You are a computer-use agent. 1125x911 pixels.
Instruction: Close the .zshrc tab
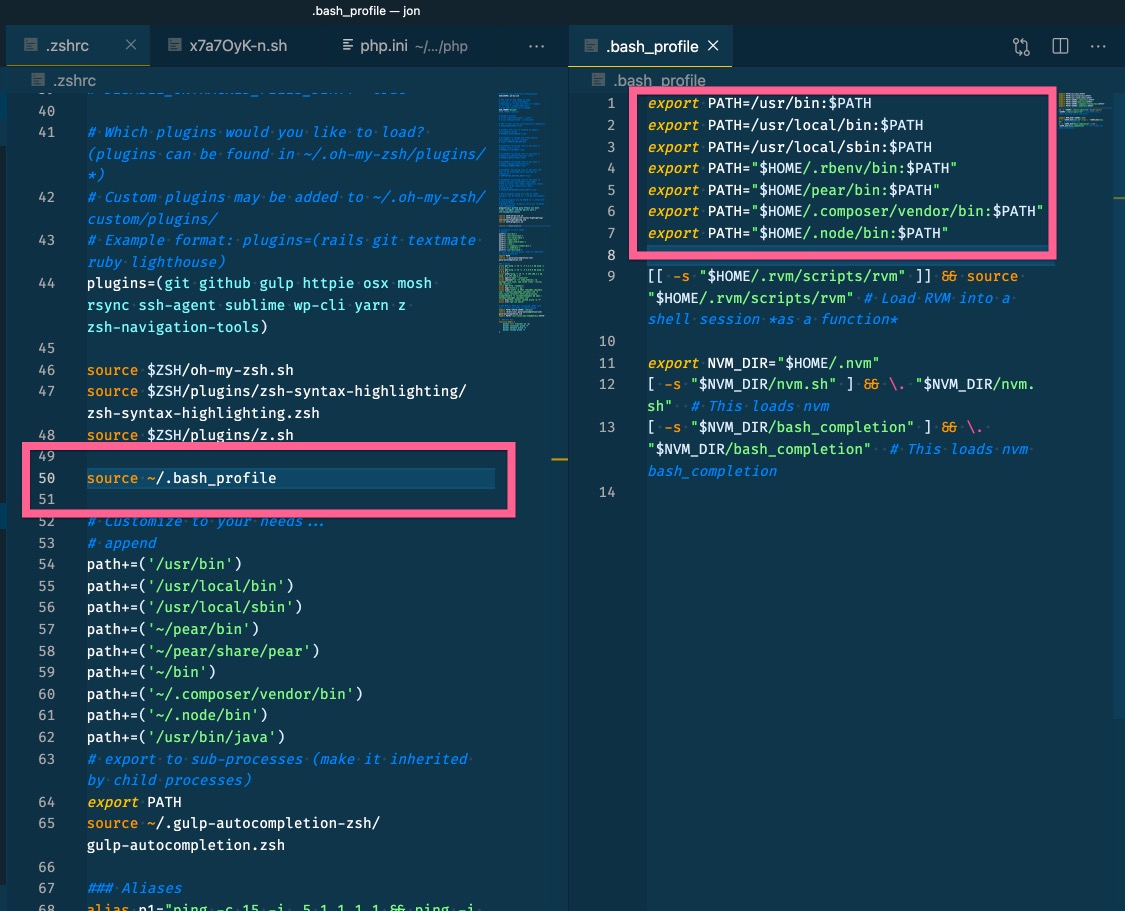(131, 45)
